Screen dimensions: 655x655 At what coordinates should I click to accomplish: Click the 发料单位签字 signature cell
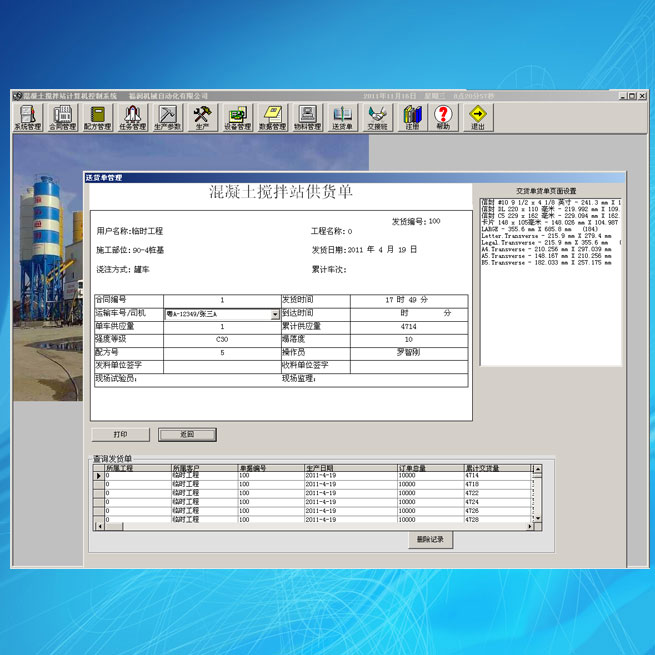click(x=222, y=367)
